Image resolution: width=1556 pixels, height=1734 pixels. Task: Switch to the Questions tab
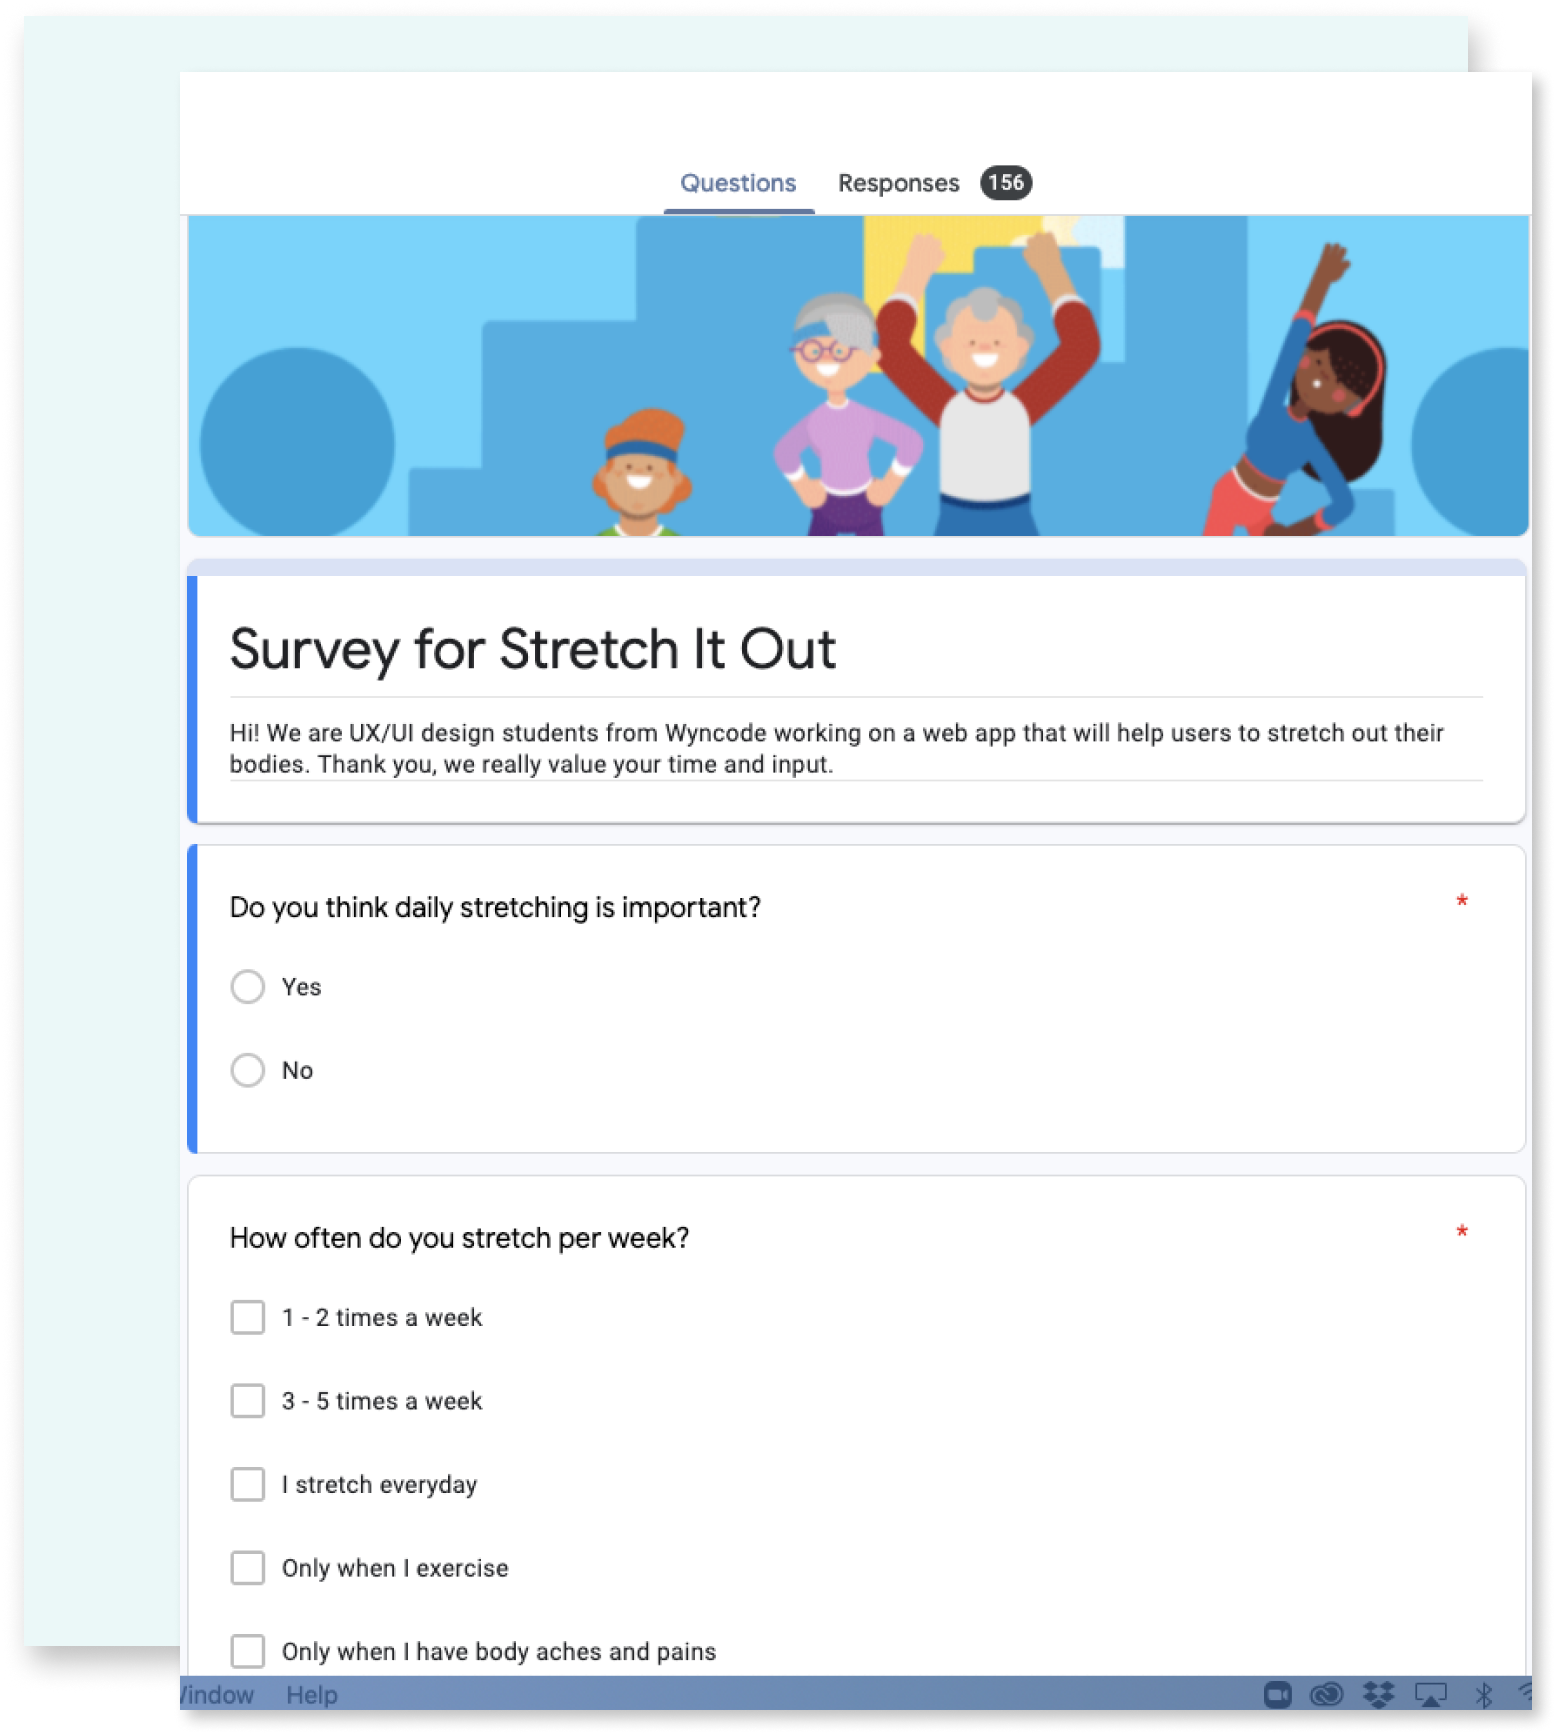pos(738,183)
